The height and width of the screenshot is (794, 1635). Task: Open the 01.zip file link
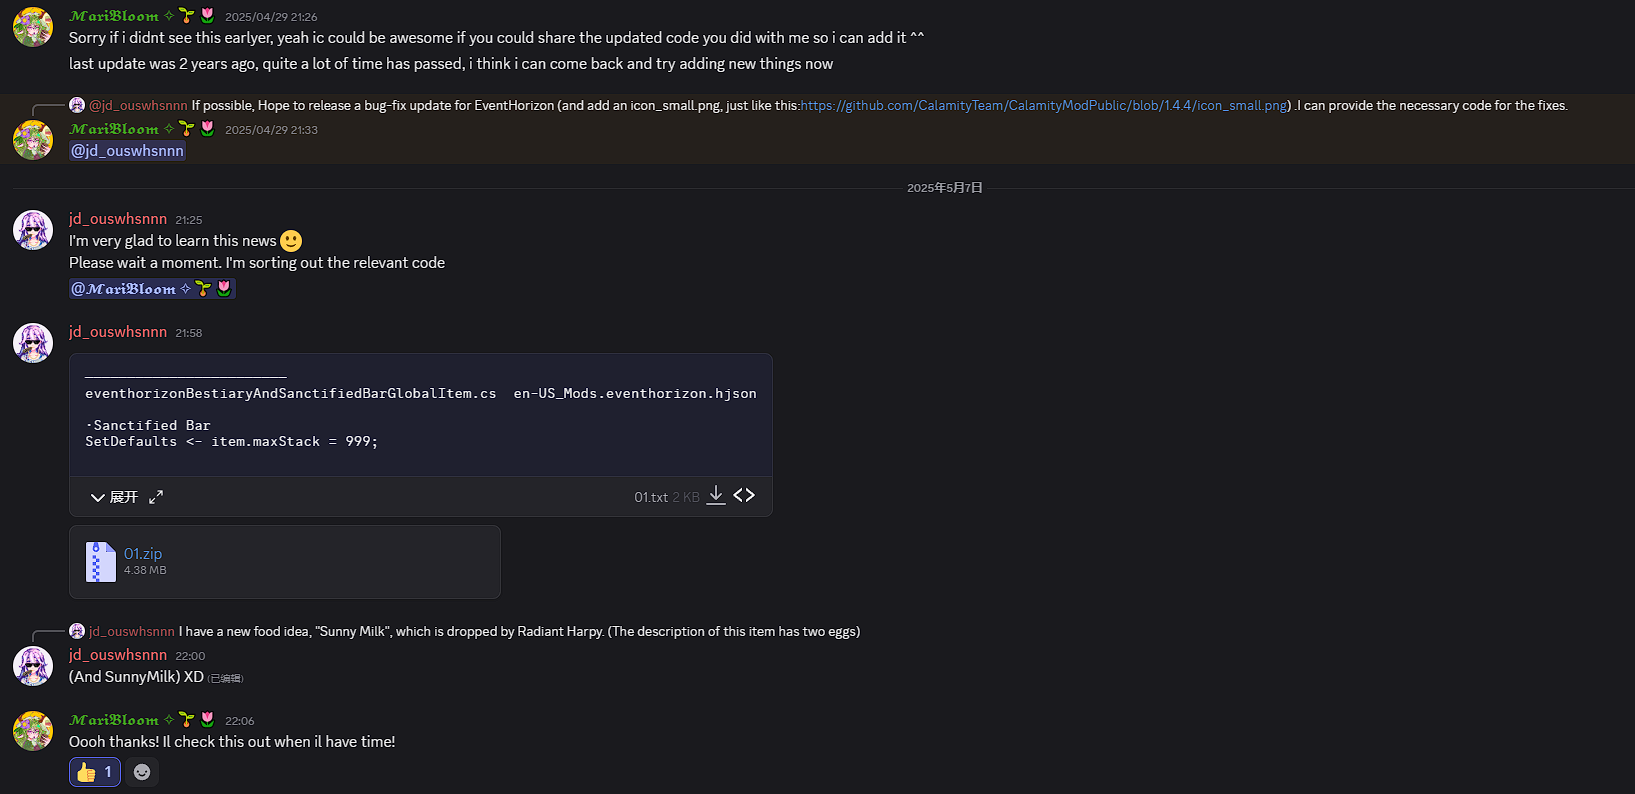pos(143,553)
